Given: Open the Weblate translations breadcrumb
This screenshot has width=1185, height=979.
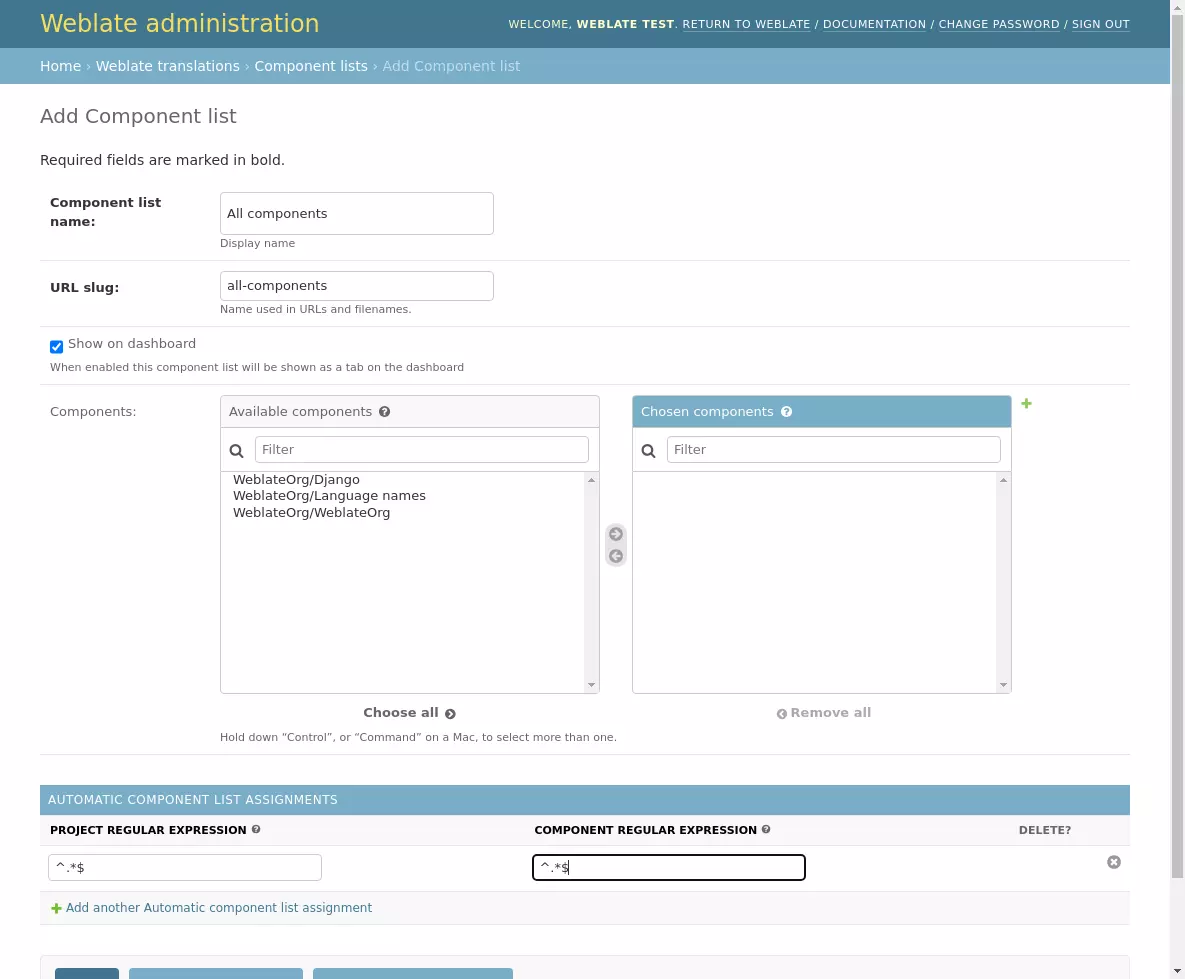Looking at the screenshot, I should 168,66.
